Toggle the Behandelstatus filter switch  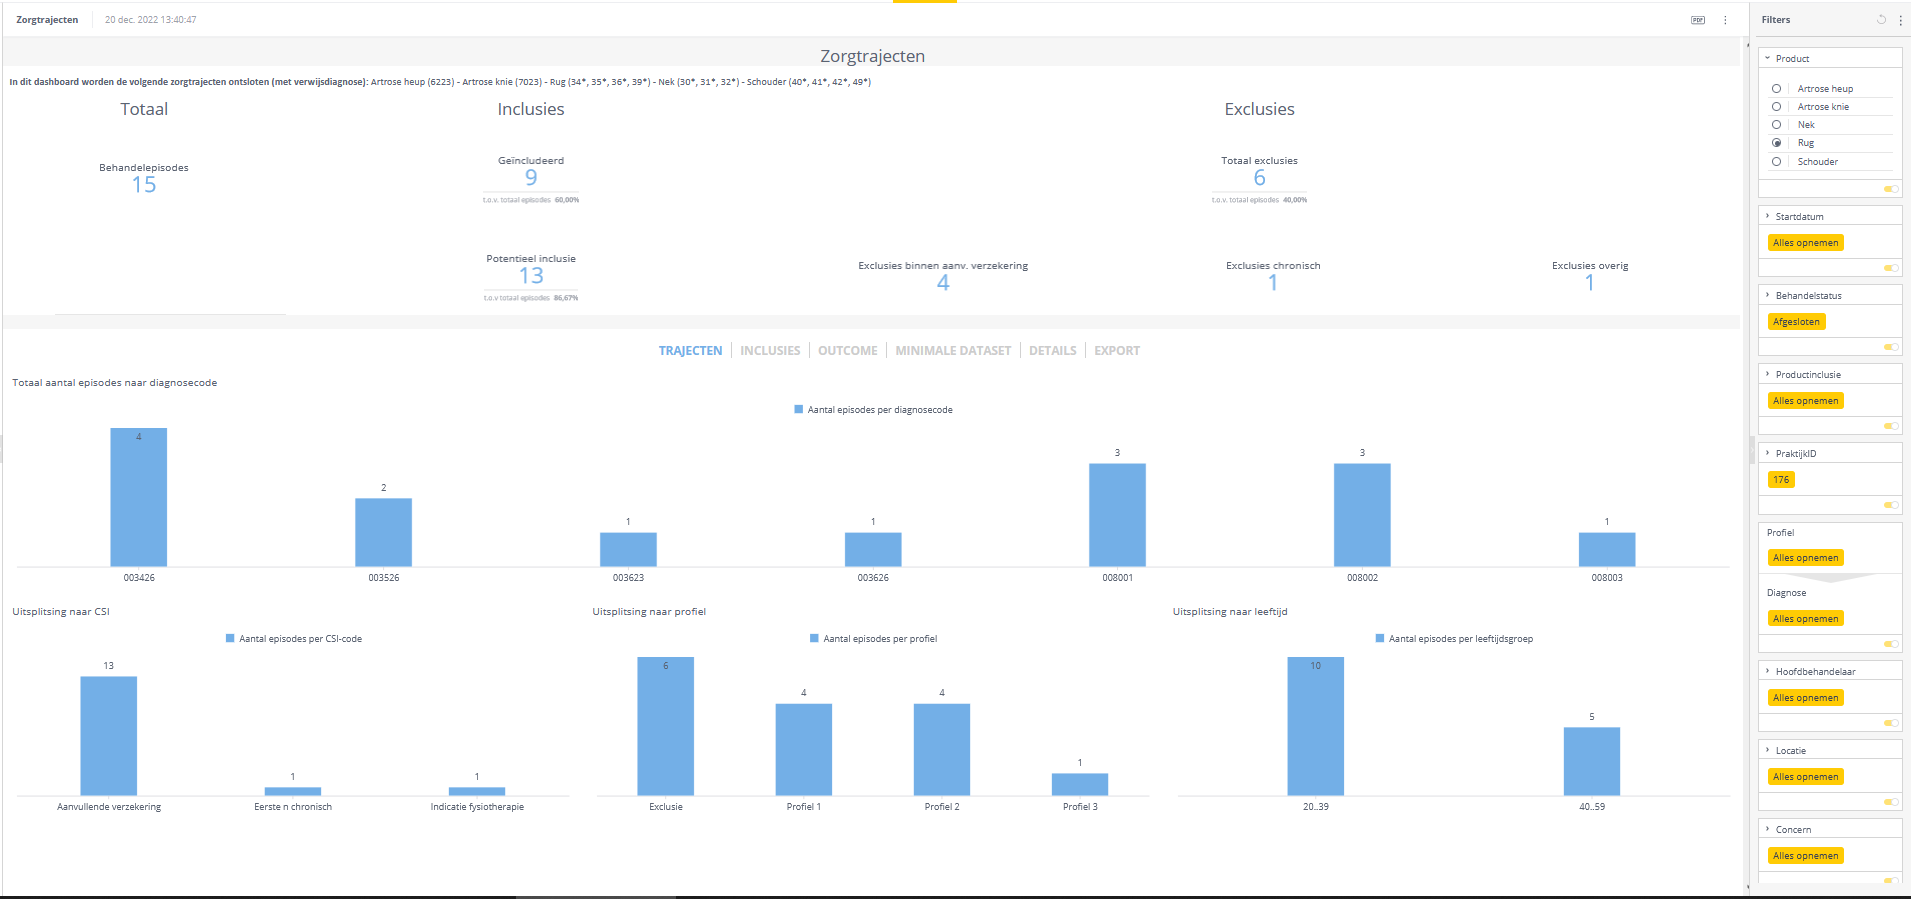pyautogui.click(x=1891, y=347)
